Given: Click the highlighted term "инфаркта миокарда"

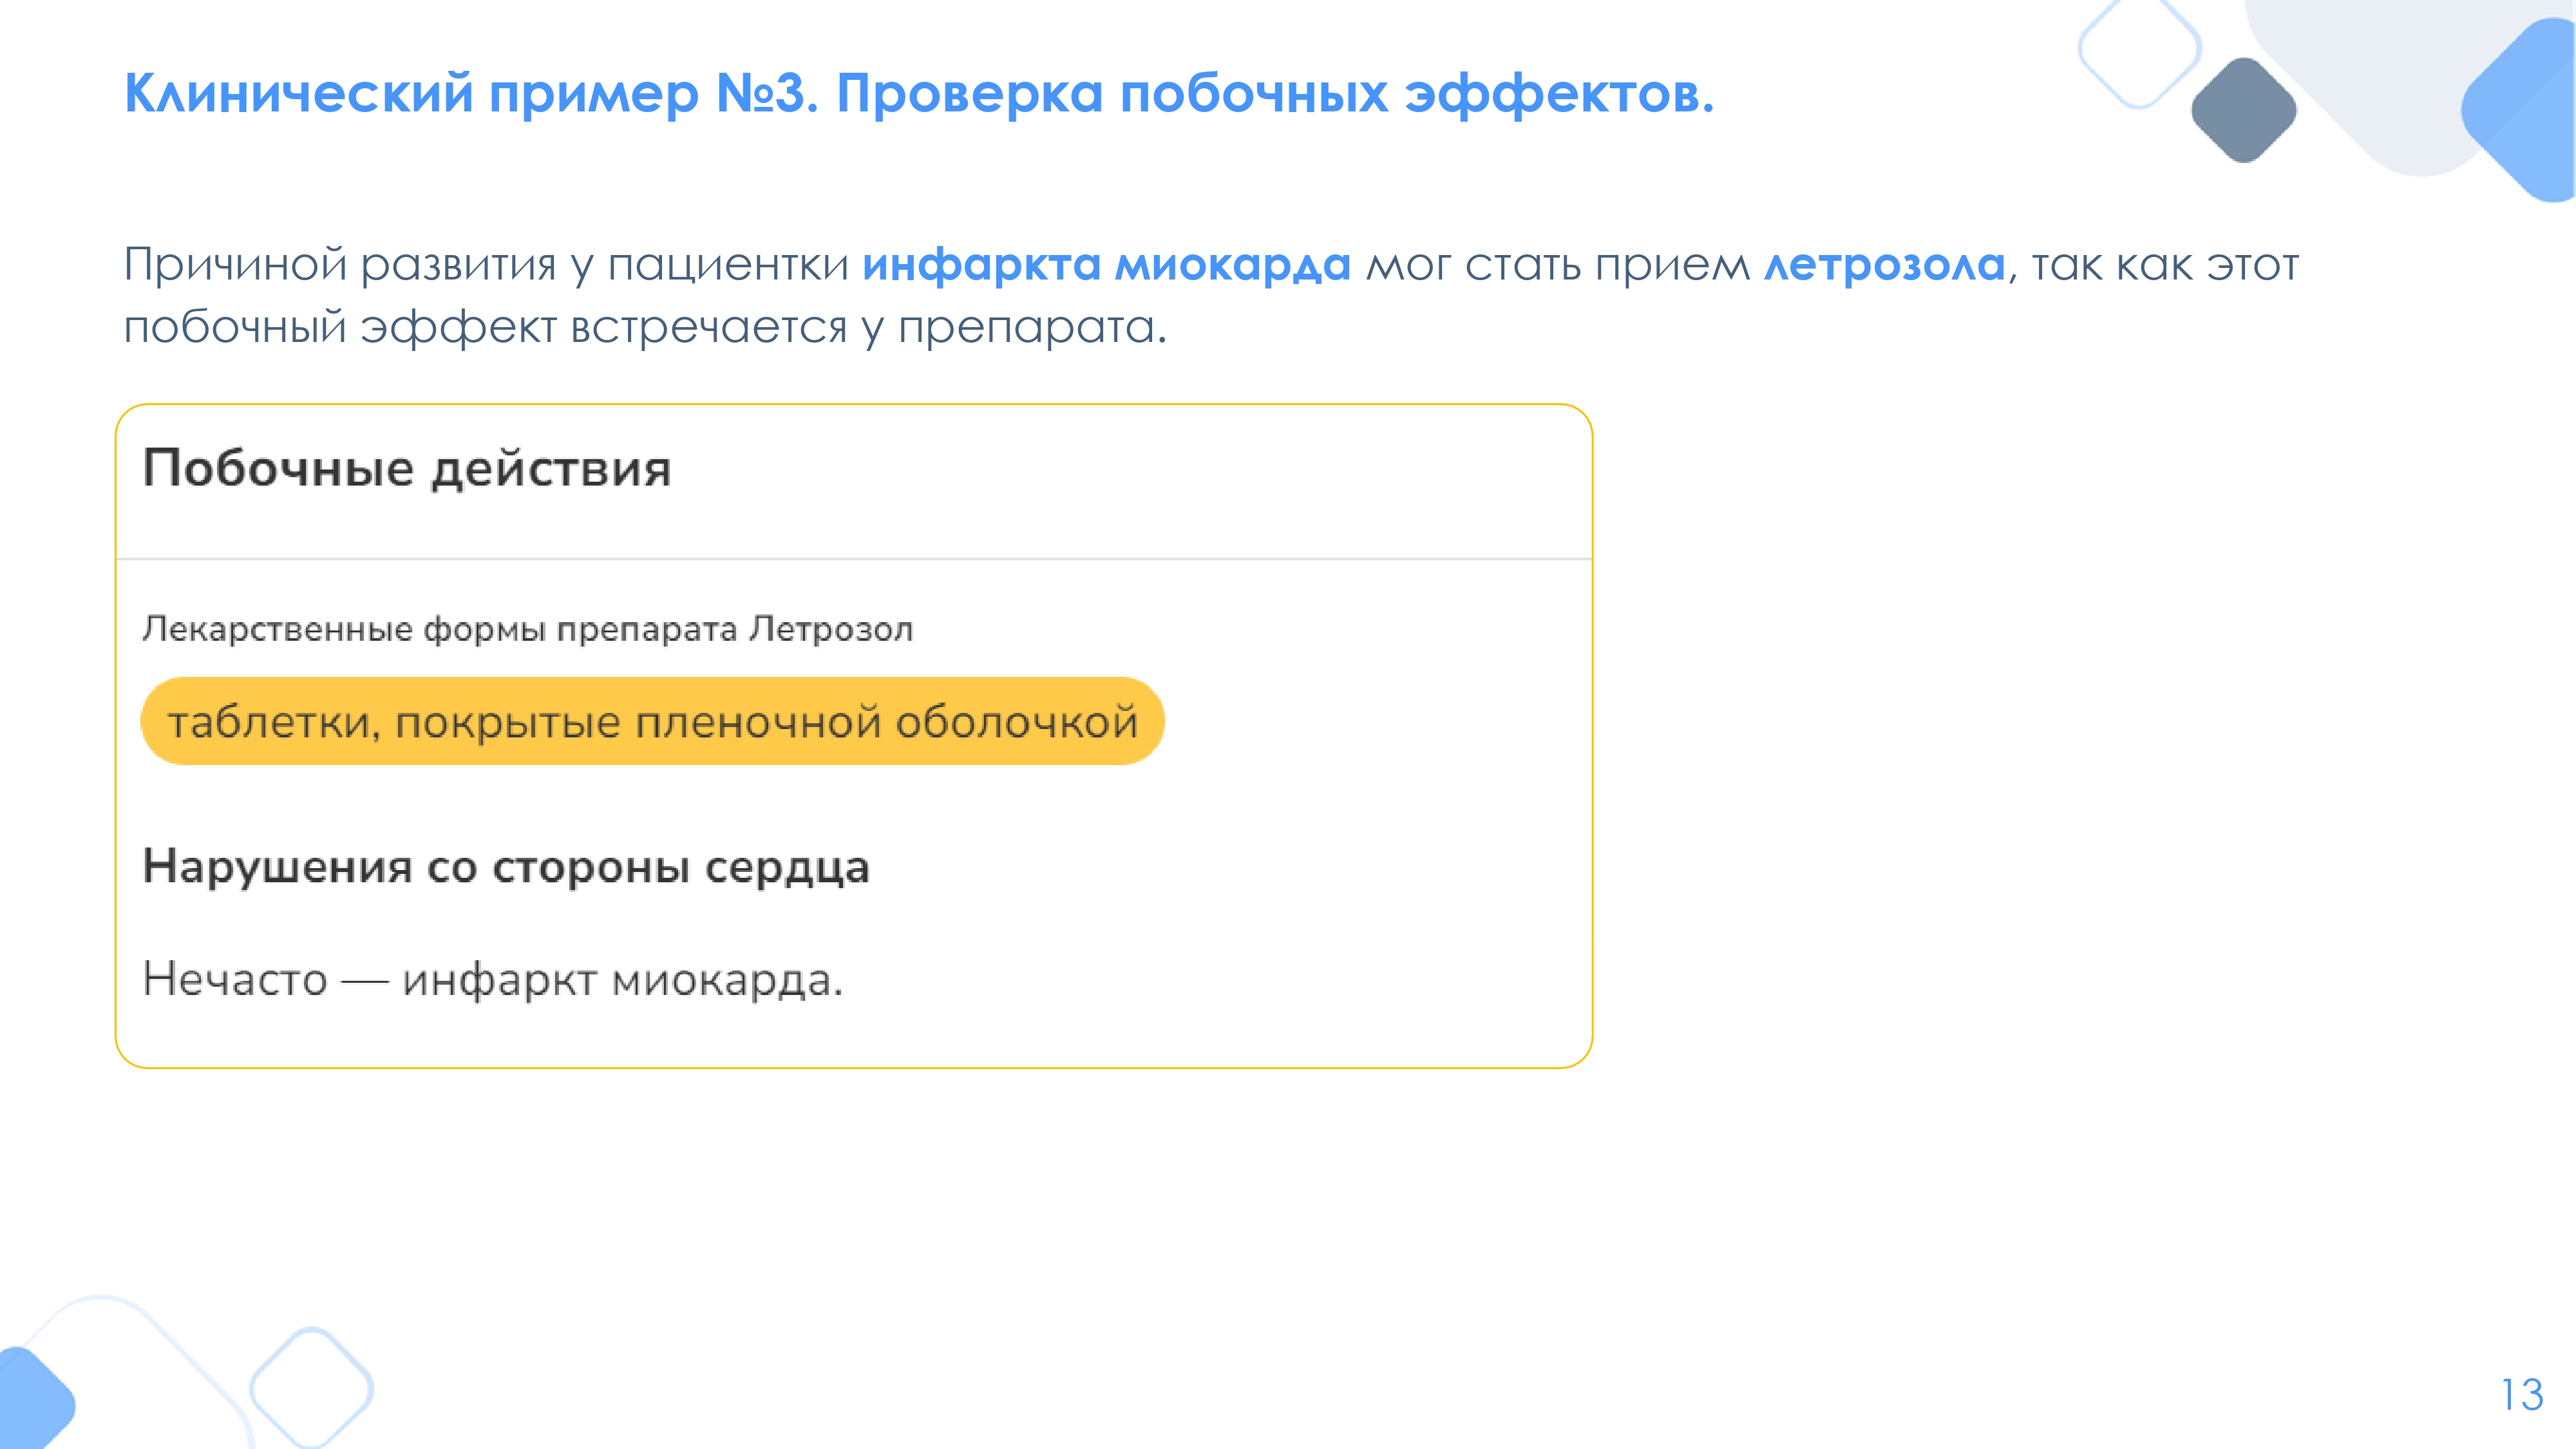Looking at the screenshot, I should 1106,265.
